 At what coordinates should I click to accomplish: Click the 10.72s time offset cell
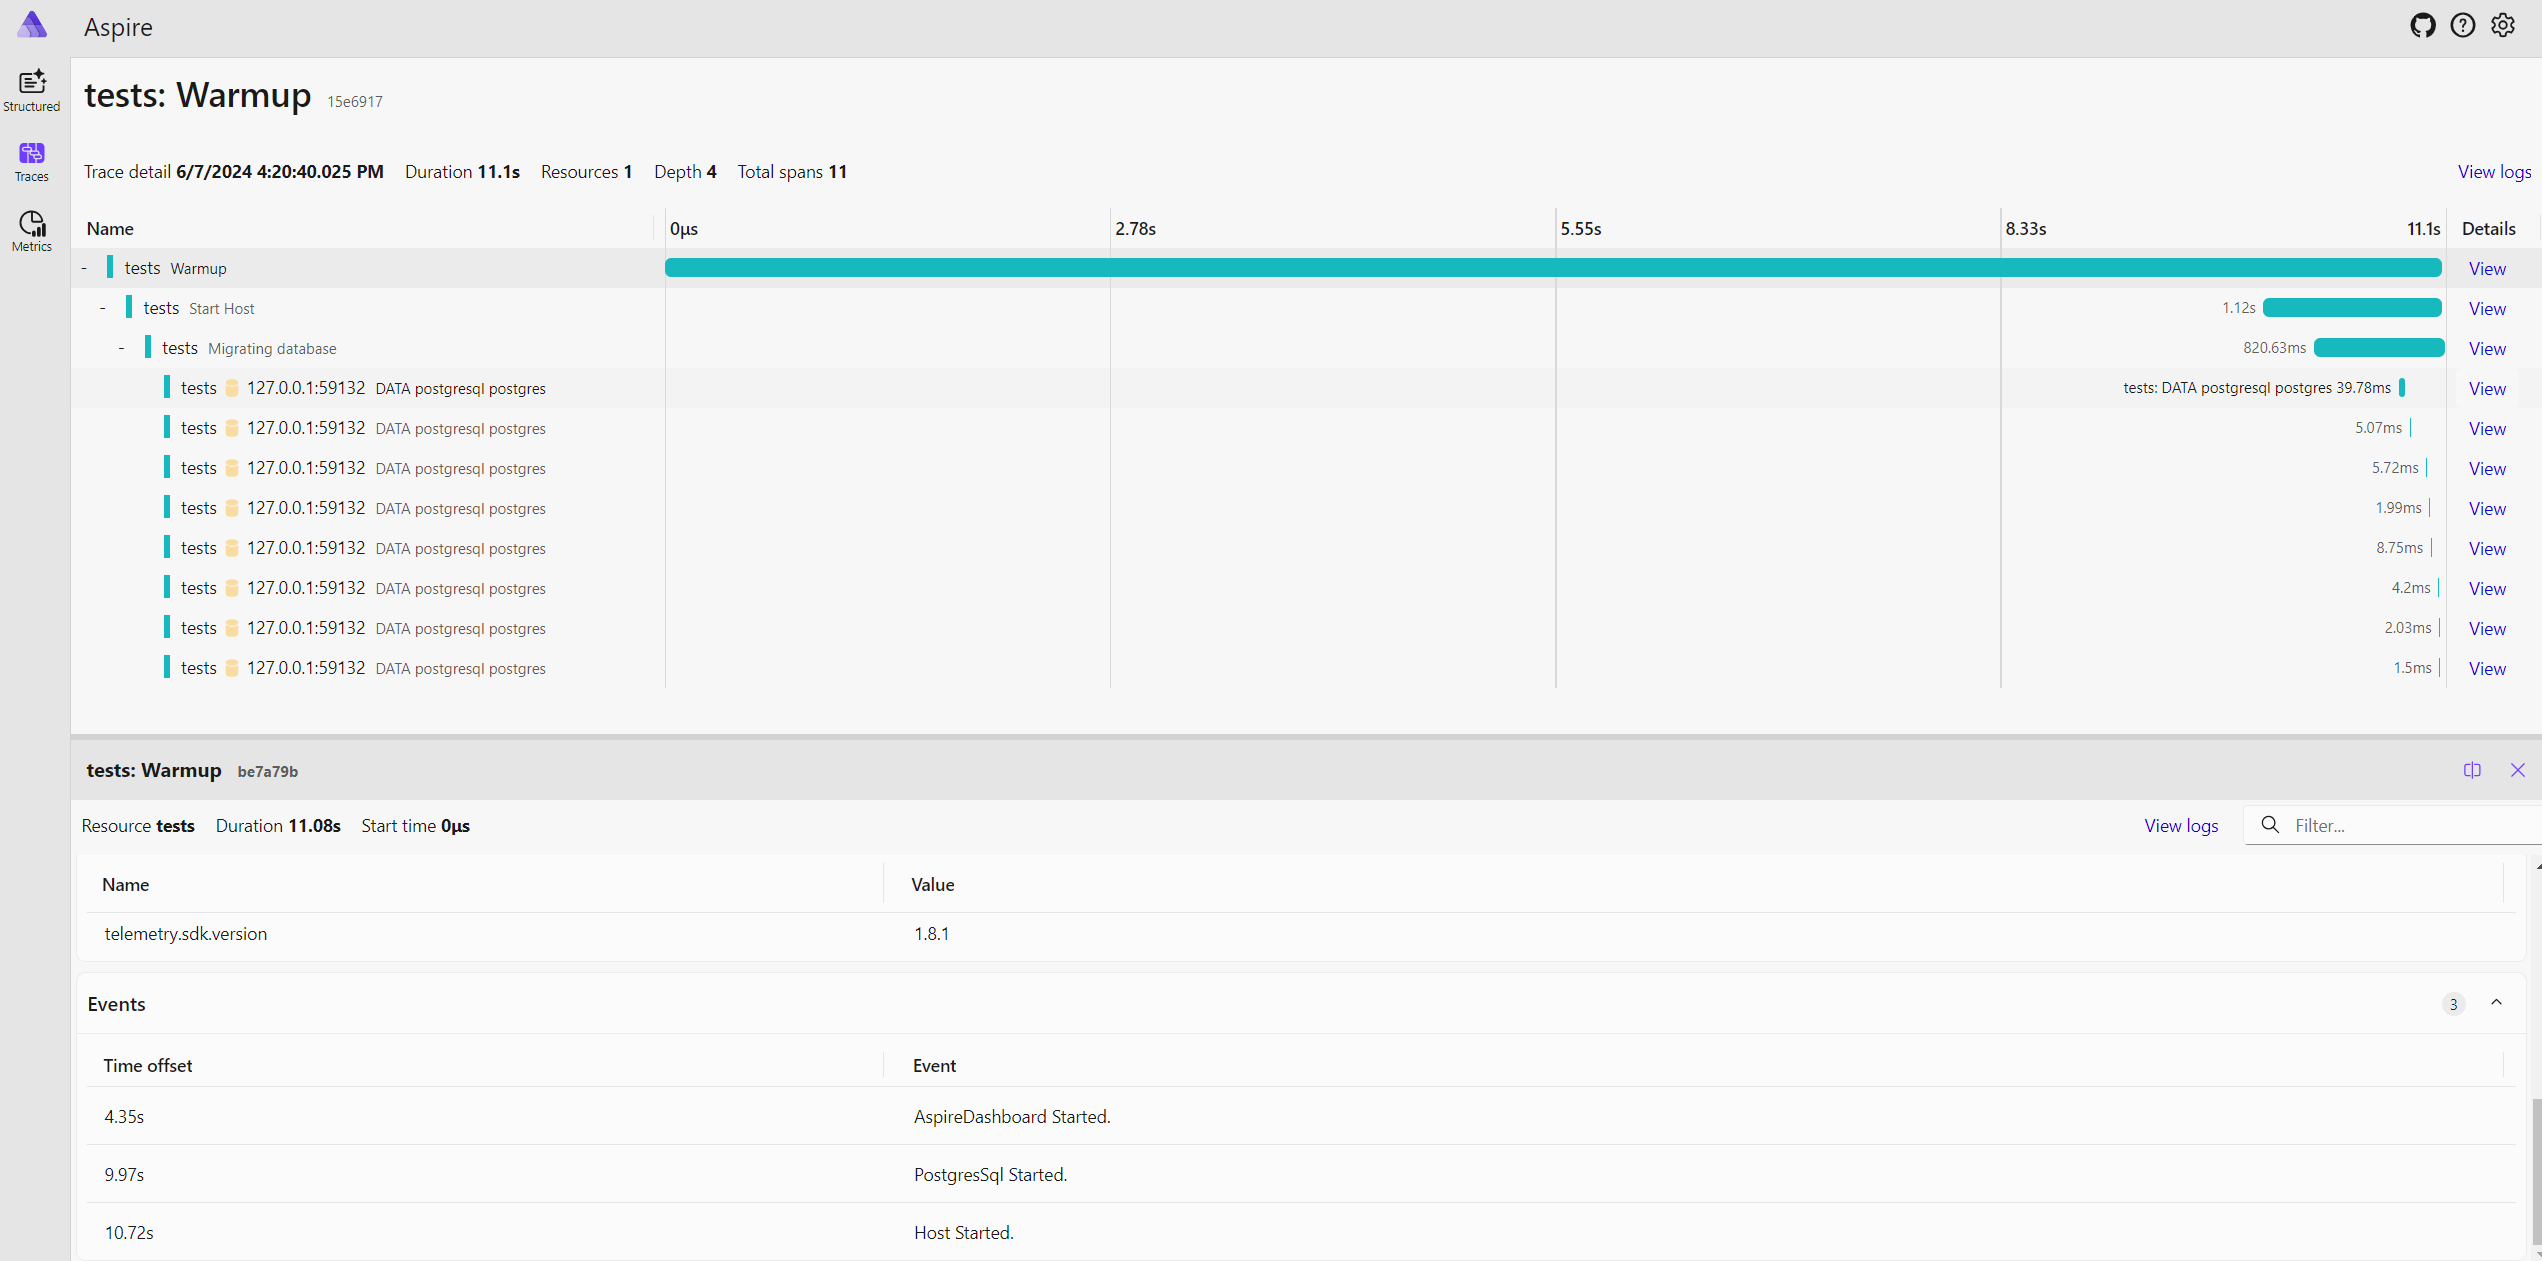coord(129,1233)
